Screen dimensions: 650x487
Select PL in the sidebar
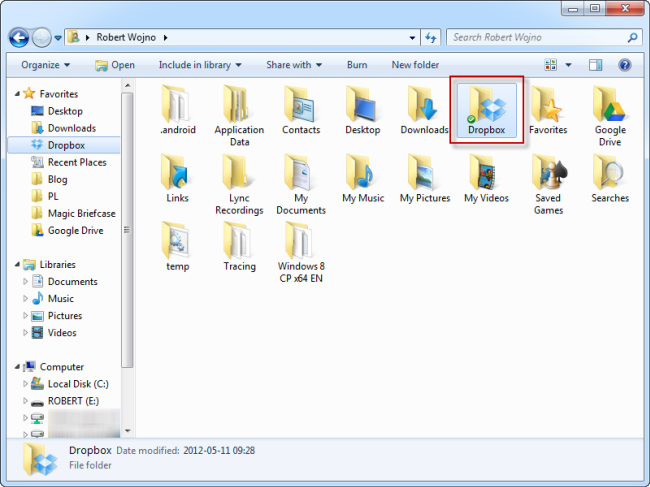[53, 196]
